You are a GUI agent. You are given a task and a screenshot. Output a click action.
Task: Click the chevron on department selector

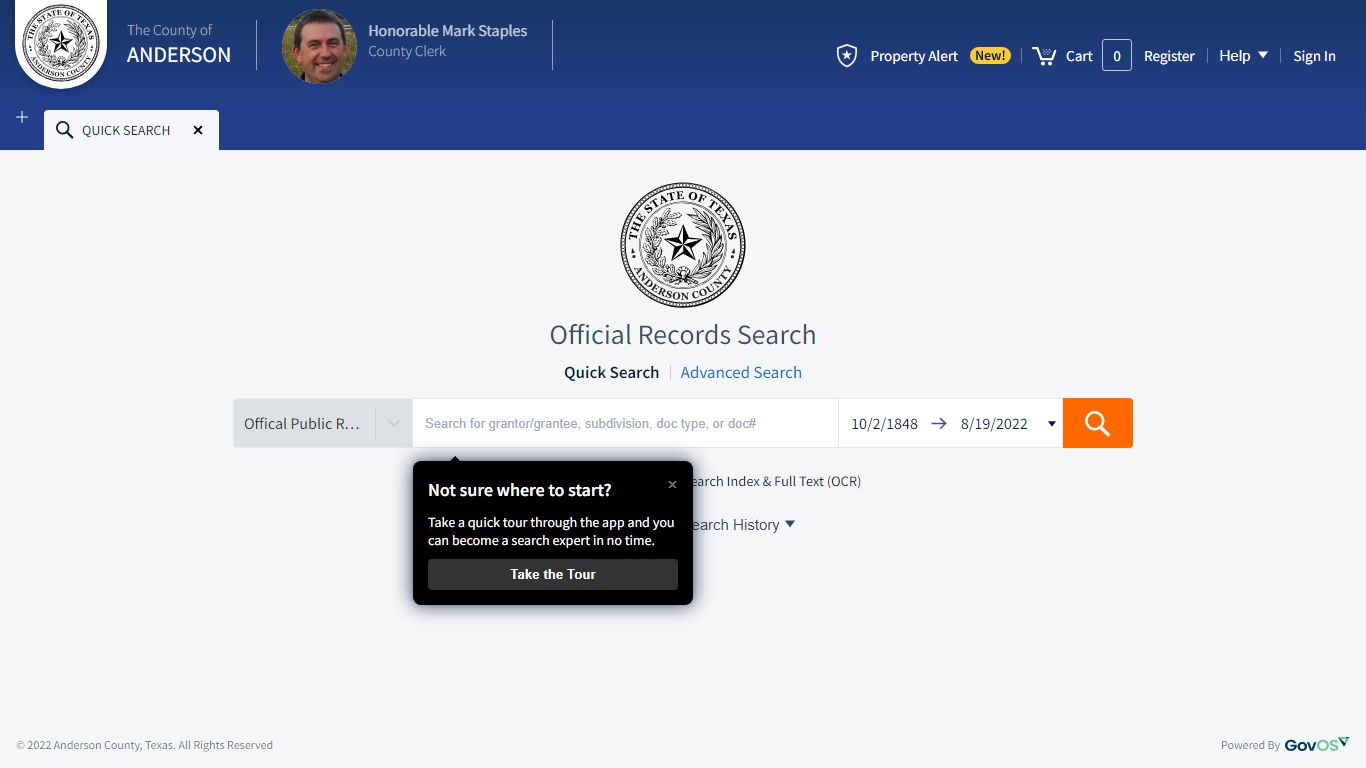[x=394, y=423]
